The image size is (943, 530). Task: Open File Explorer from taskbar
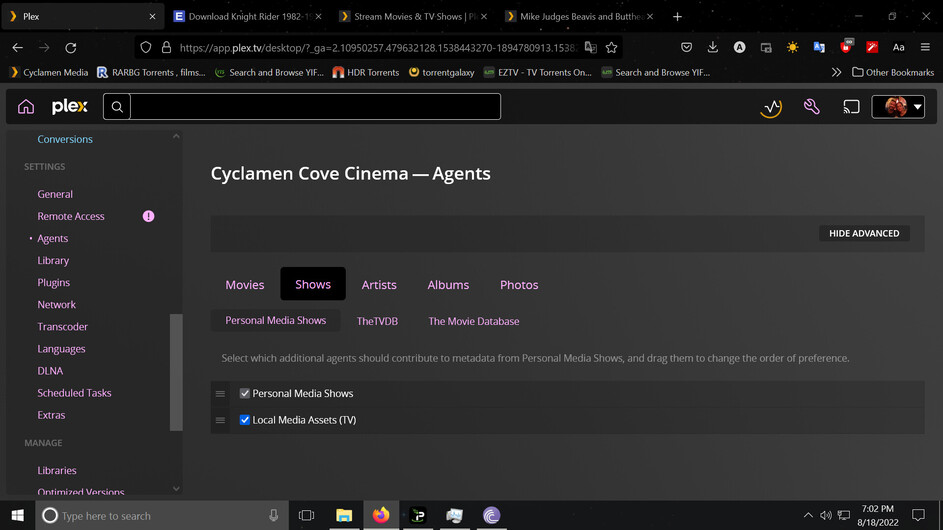(x=344, y=516)
